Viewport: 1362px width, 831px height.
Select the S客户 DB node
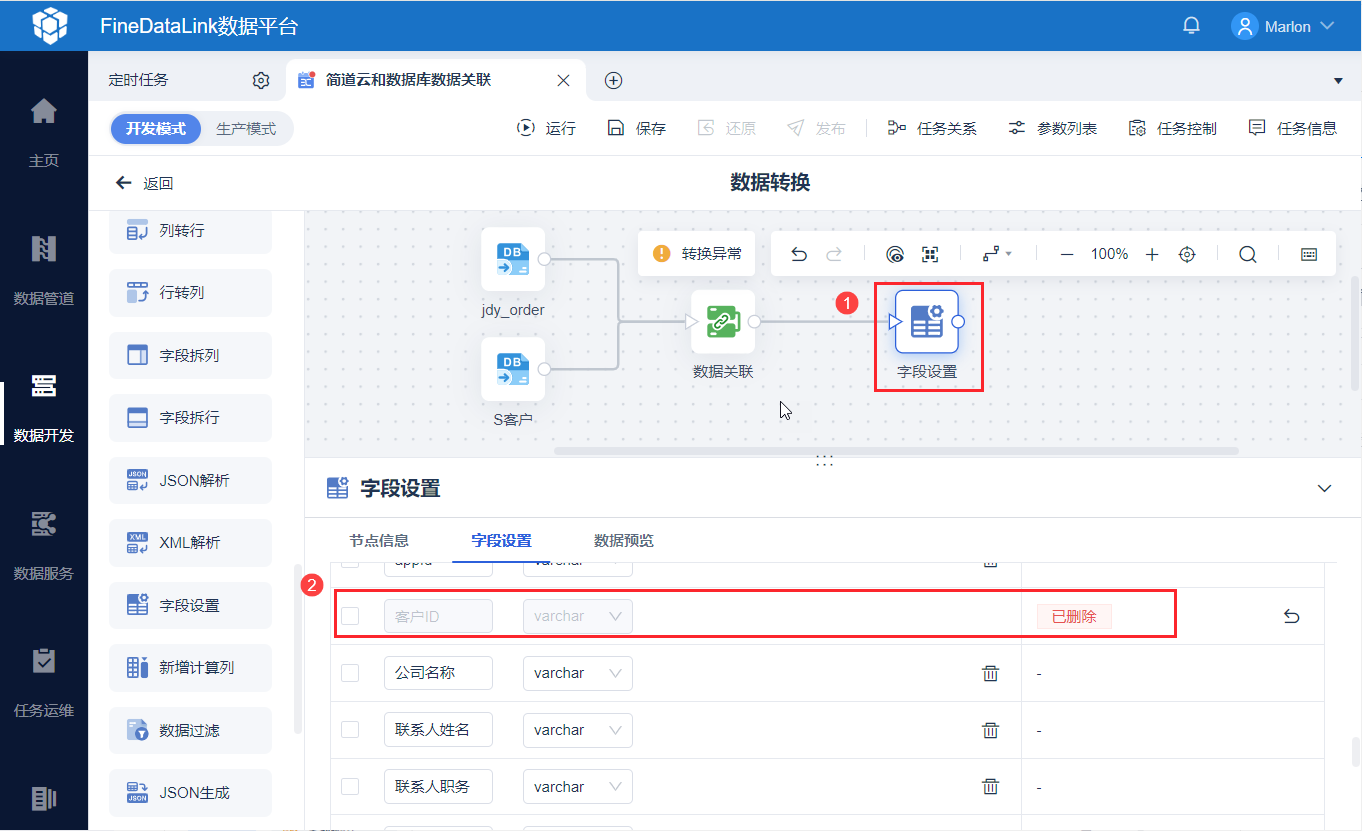(x=513, y=369)
